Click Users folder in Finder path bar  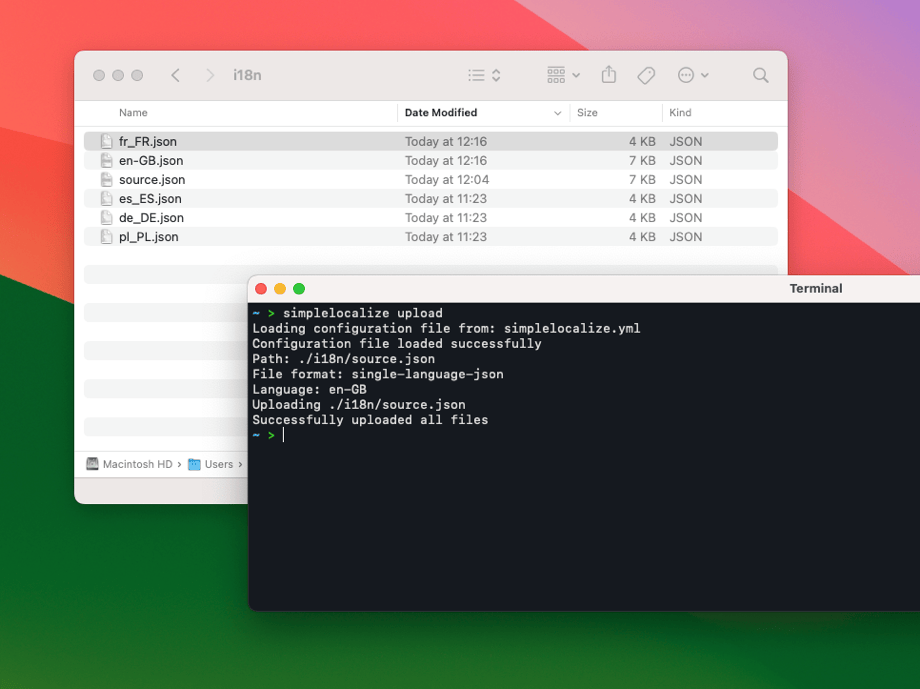(x=211, y=464)
